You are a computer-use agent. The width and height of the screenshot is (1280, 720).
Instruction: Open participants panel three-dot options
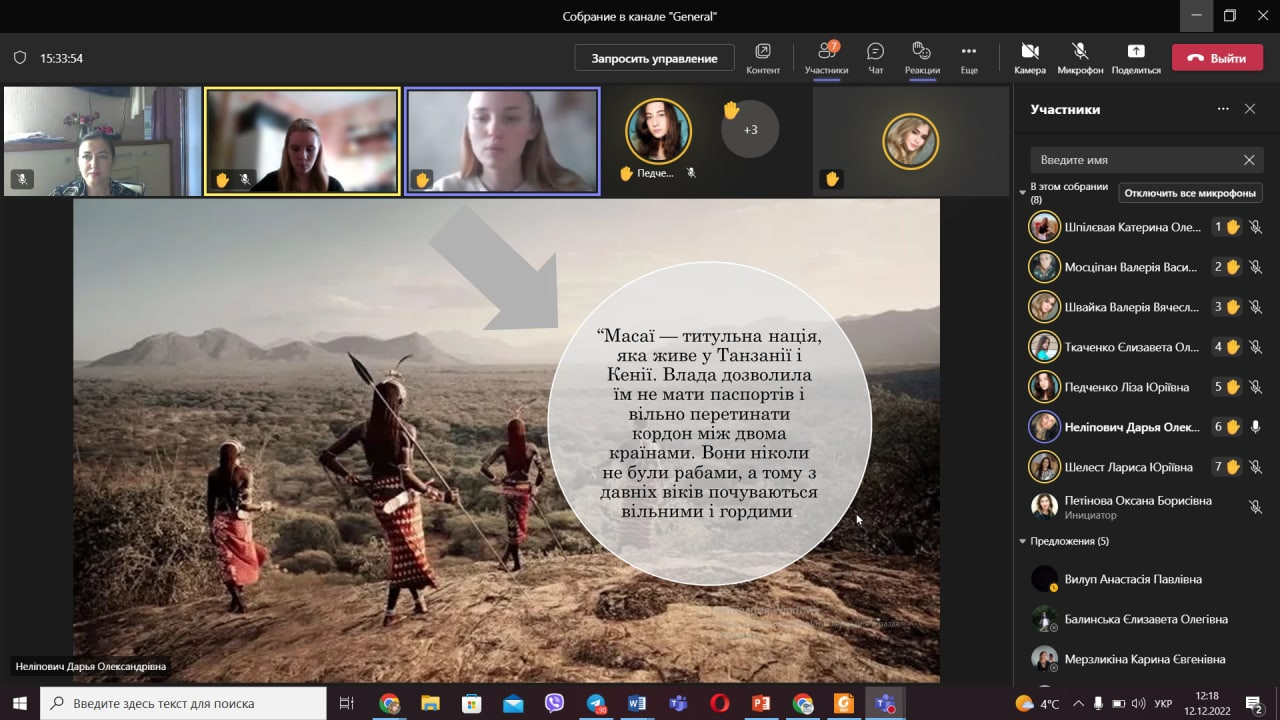(1222, 109)
